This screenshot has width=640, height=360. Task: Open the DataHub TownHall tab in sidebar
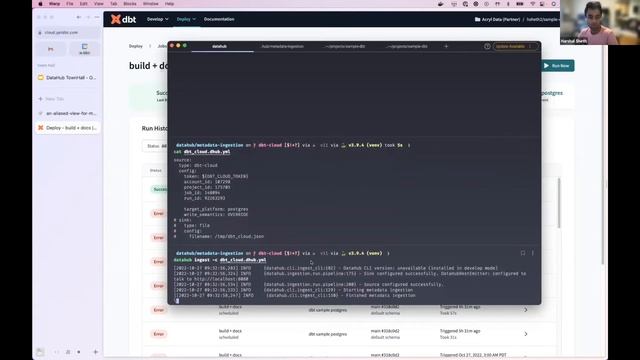68,78
